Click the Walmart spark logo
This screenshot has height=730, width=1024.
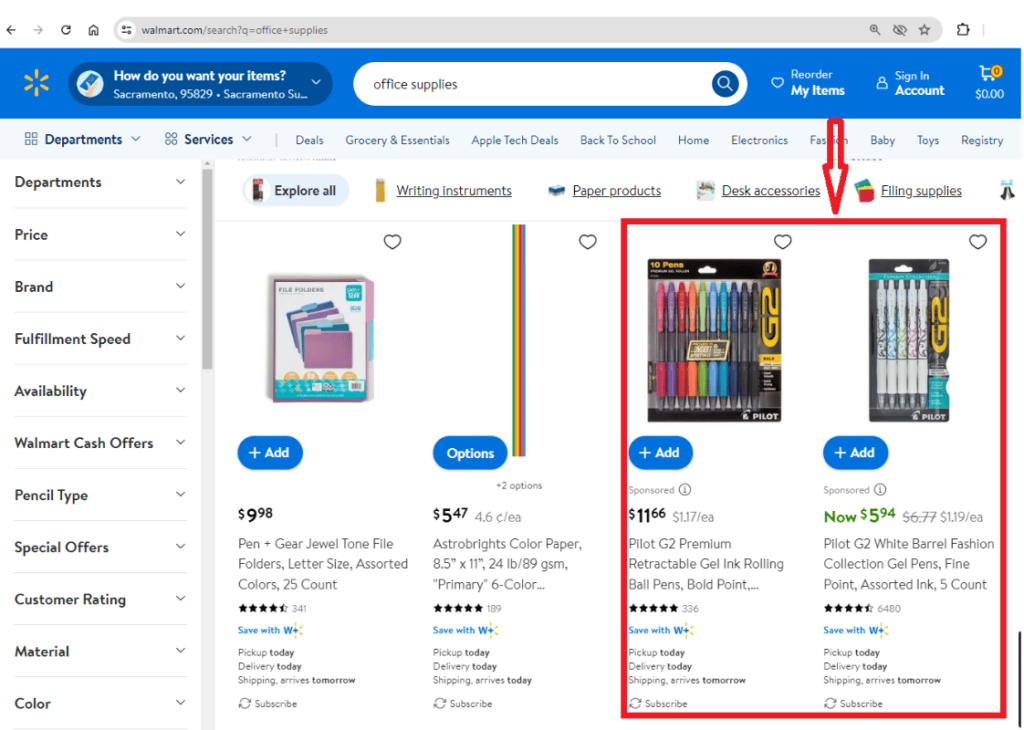click(x=36, y=83)
